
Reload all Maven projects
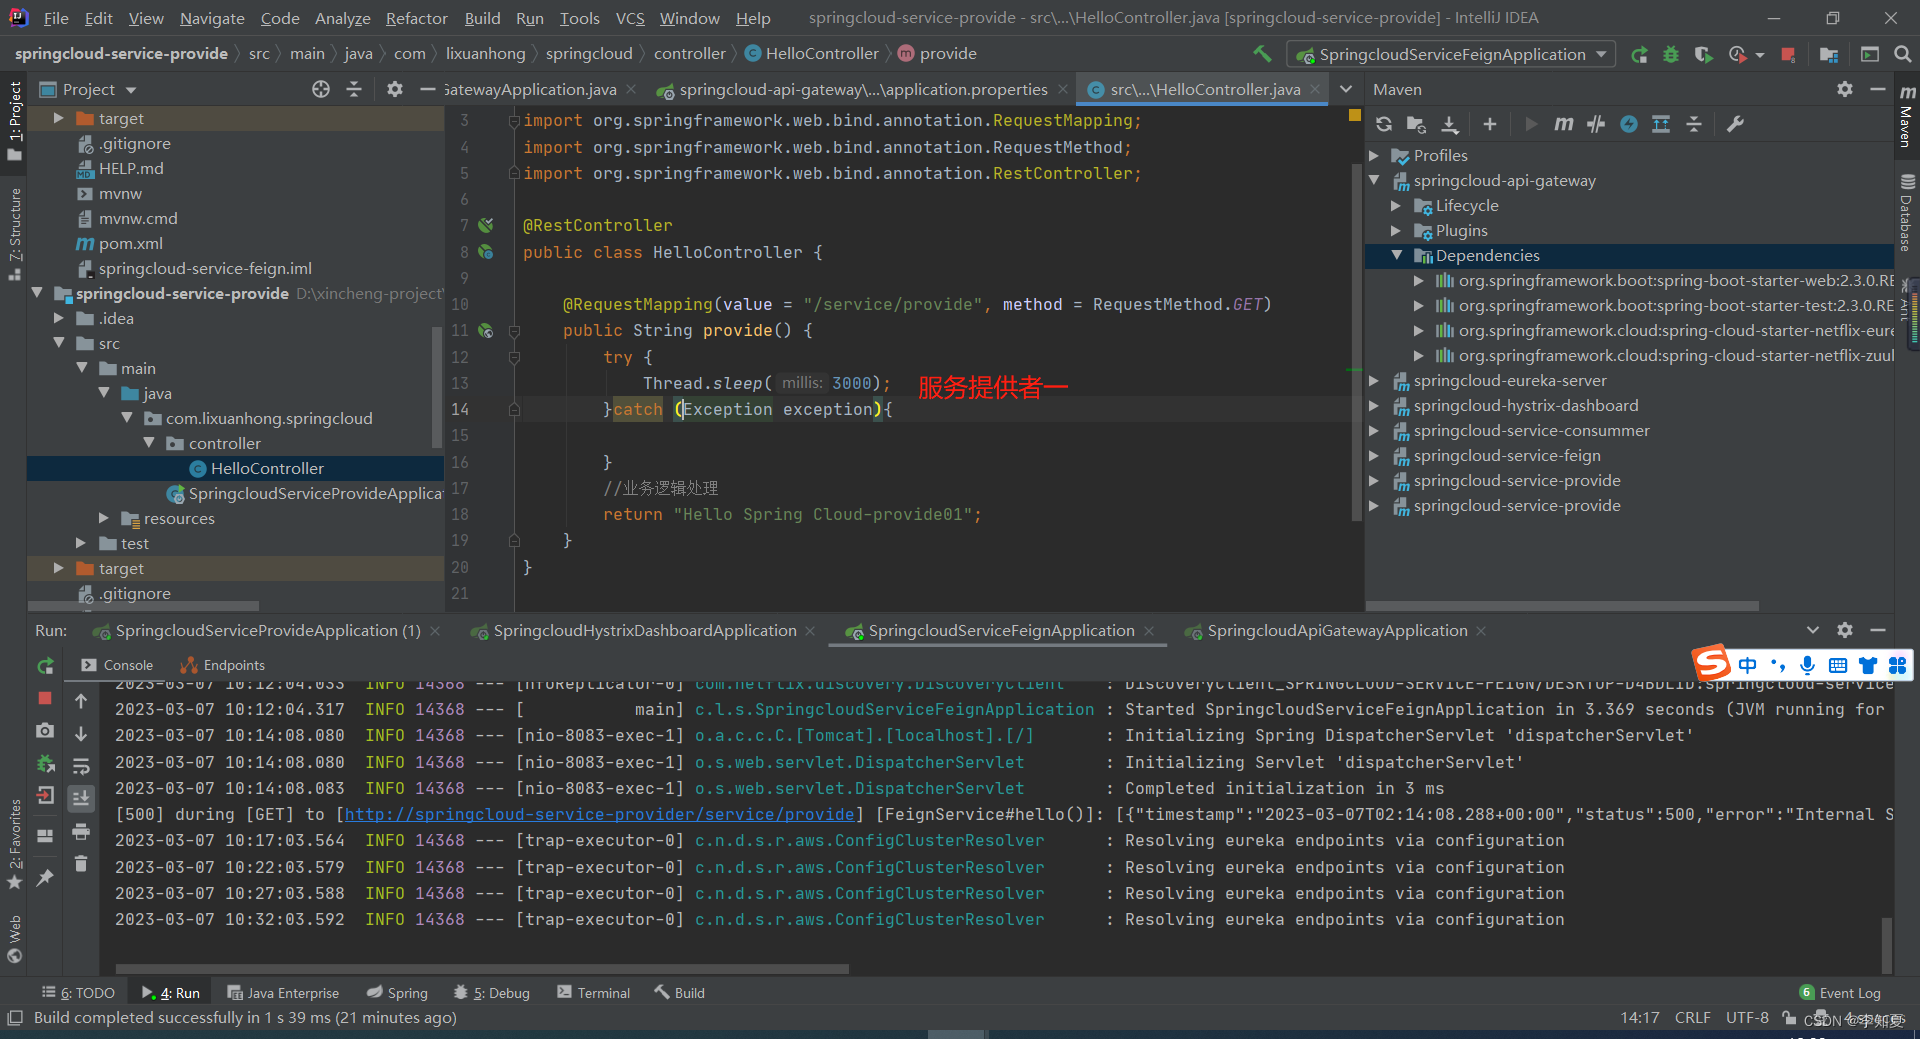[x=1384, y=124]
